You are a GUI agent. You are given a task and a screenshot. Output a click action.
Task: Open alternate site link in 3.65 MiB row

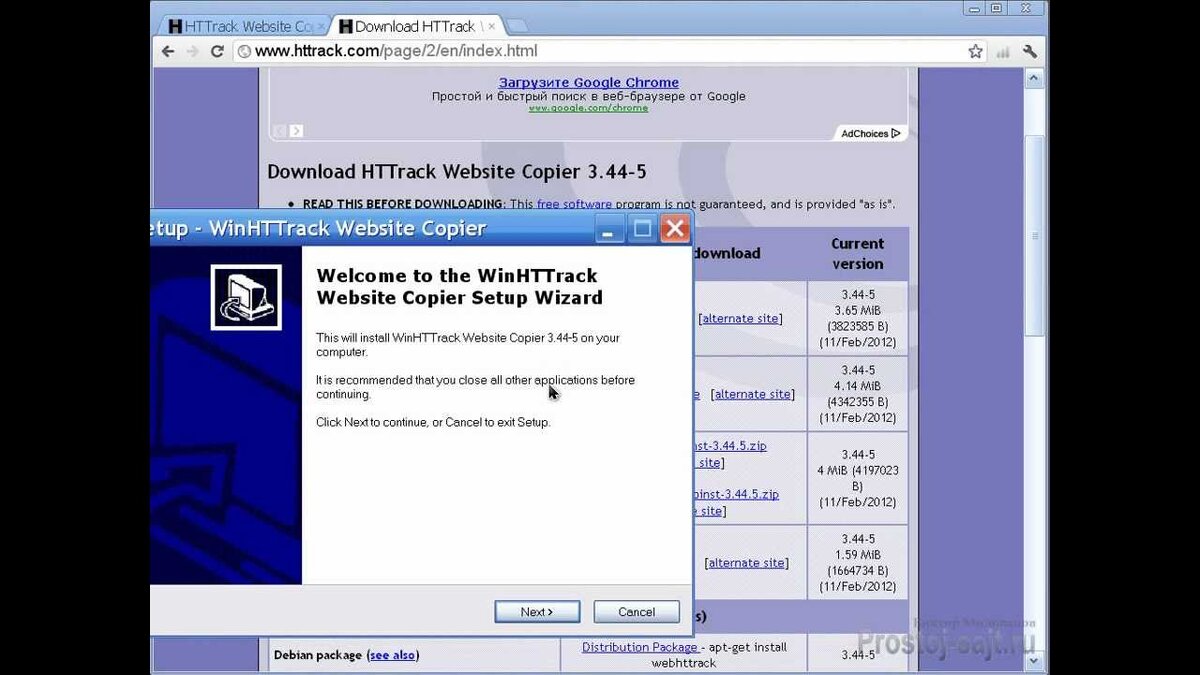point(741,318)
